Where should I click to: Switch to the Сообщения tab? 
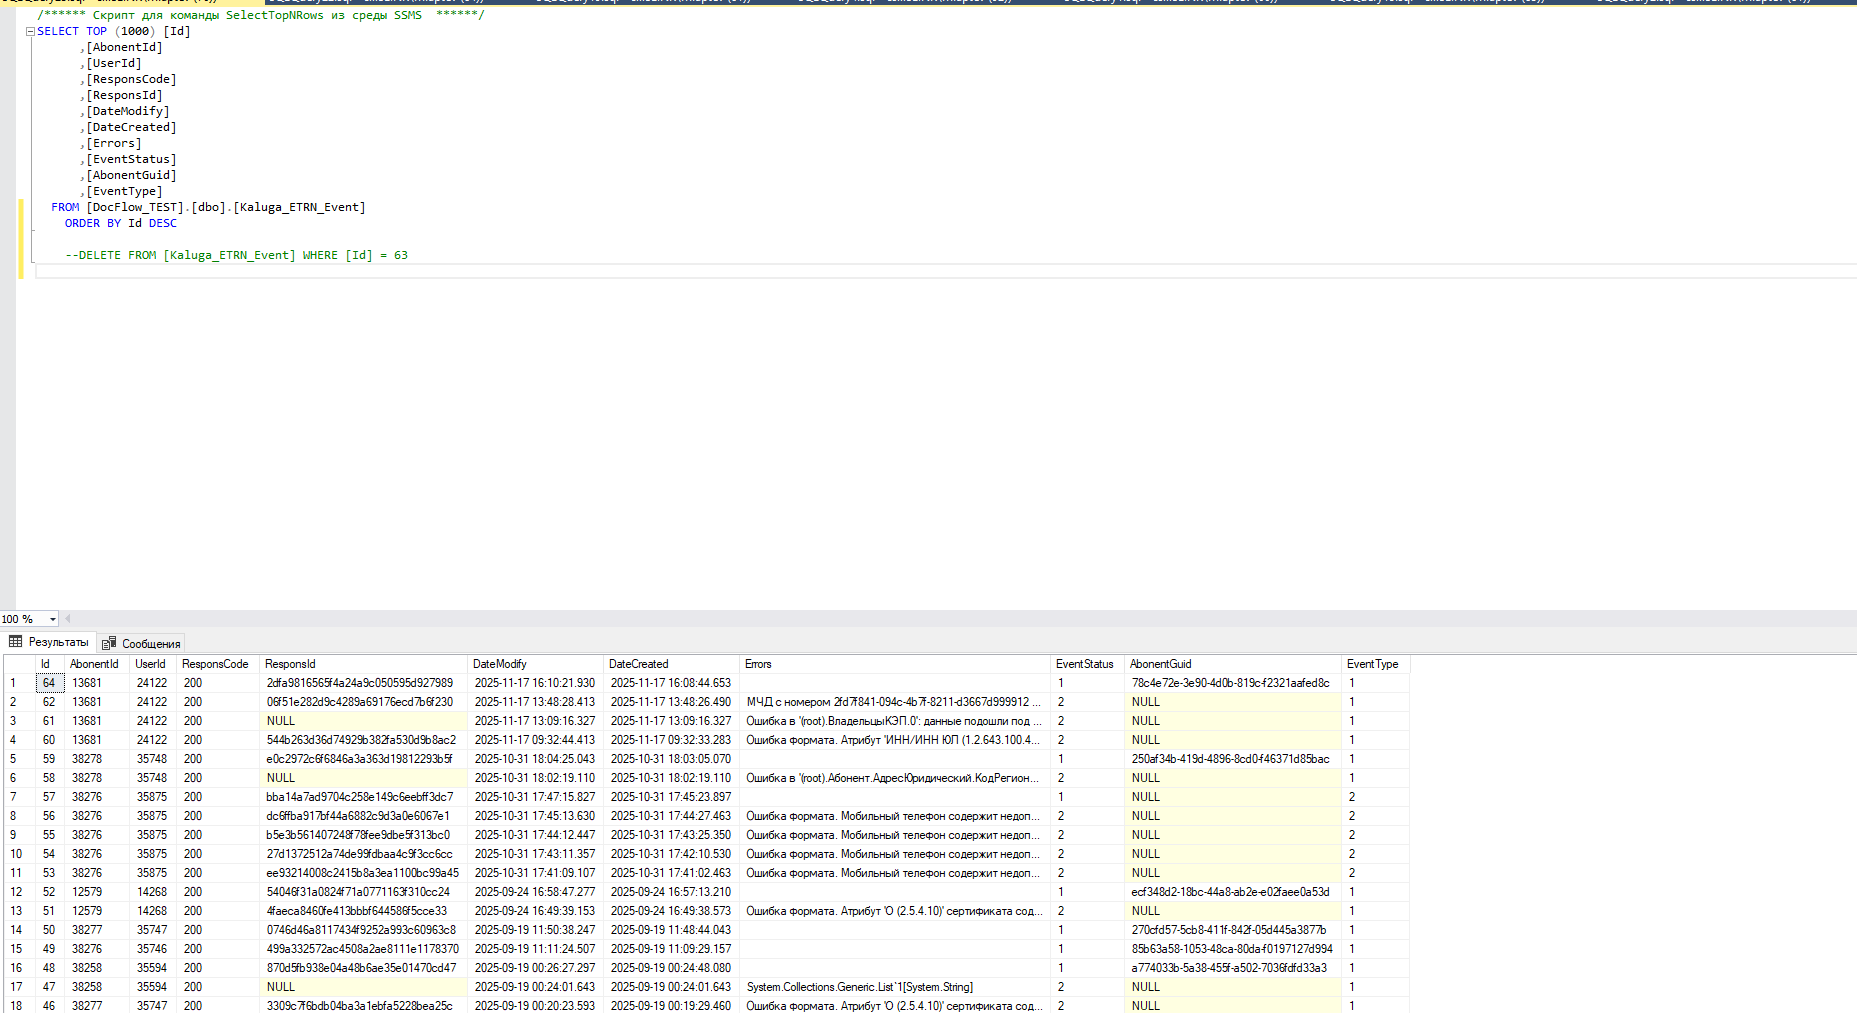point(141,643)
